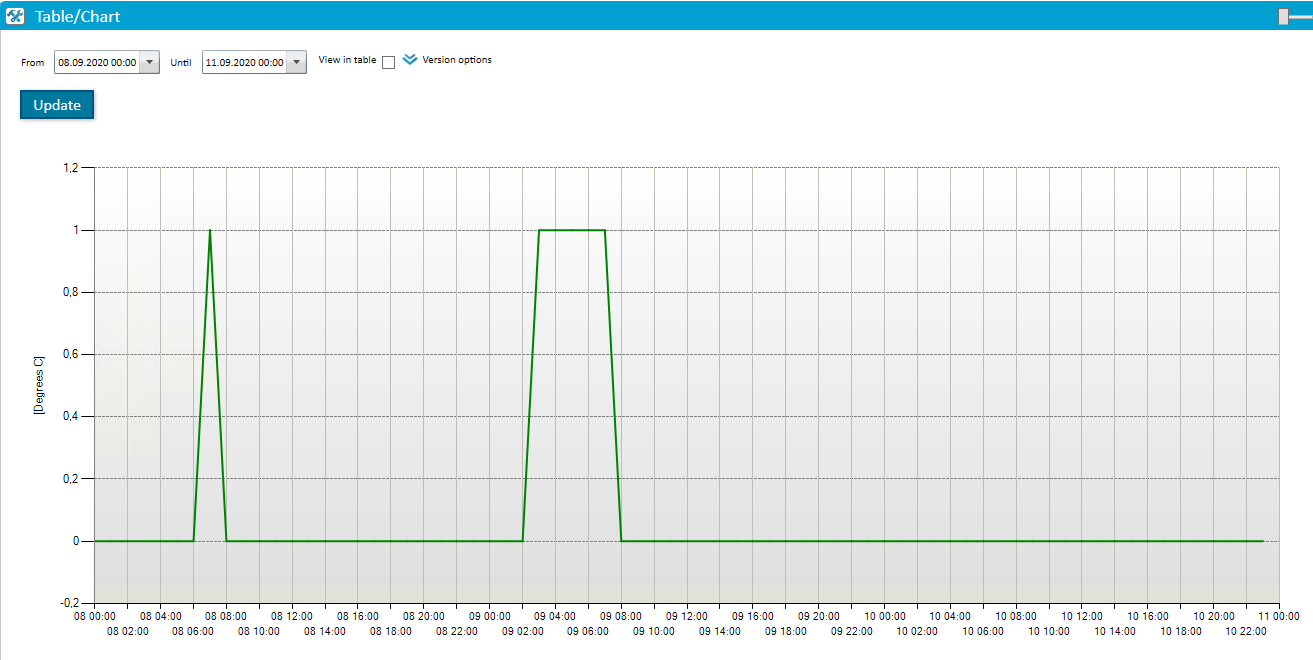Open the From date dropdown arrow
Image resolution: width=1313 pixels, height=660 pixels.
pyautogui.click(x=149, y=62)
